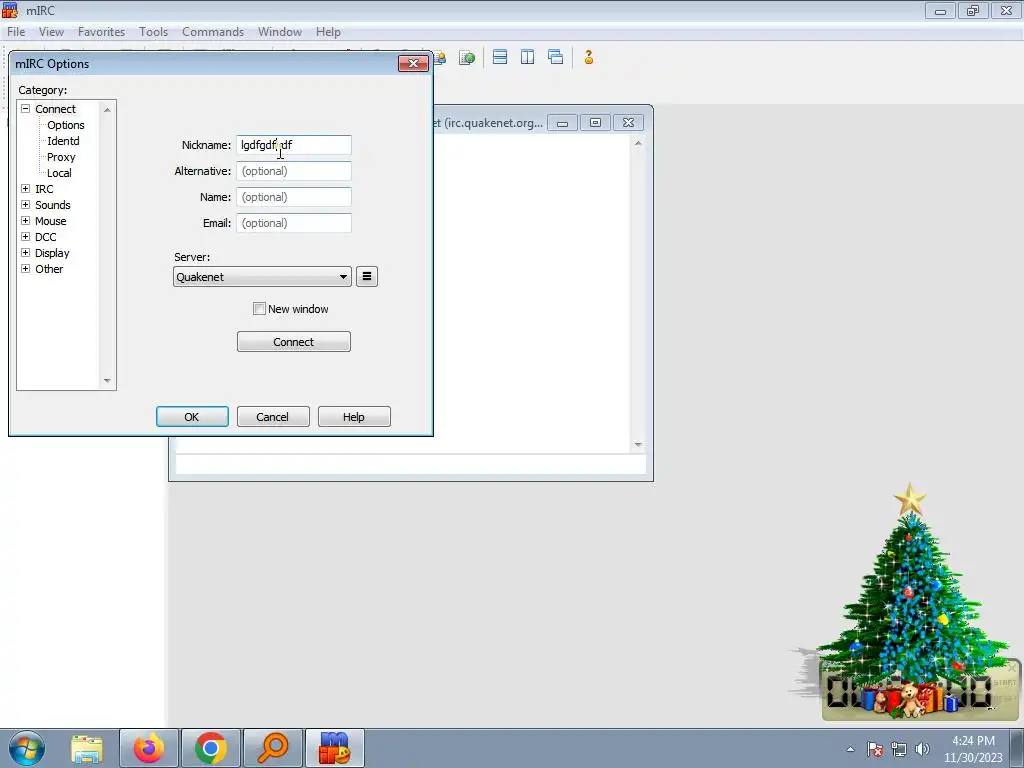This screenshot has height=768, width=1024.
Task: Open the volume speaker tray icon
Action: click(x=922, y=749)
